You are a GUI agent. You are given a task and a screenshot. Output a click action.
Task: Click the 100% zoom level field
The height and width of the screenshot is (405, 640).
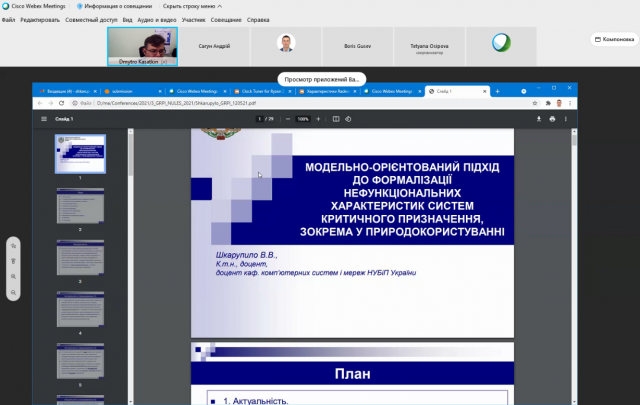point(303,119)
